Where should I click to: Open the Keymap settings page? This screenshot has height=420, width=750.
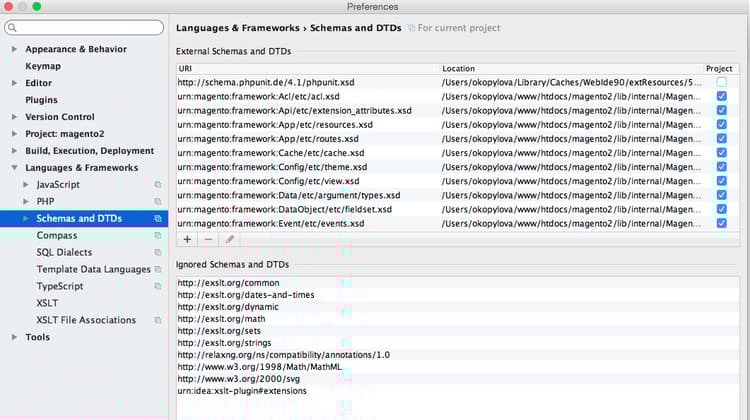click(43, 66)
